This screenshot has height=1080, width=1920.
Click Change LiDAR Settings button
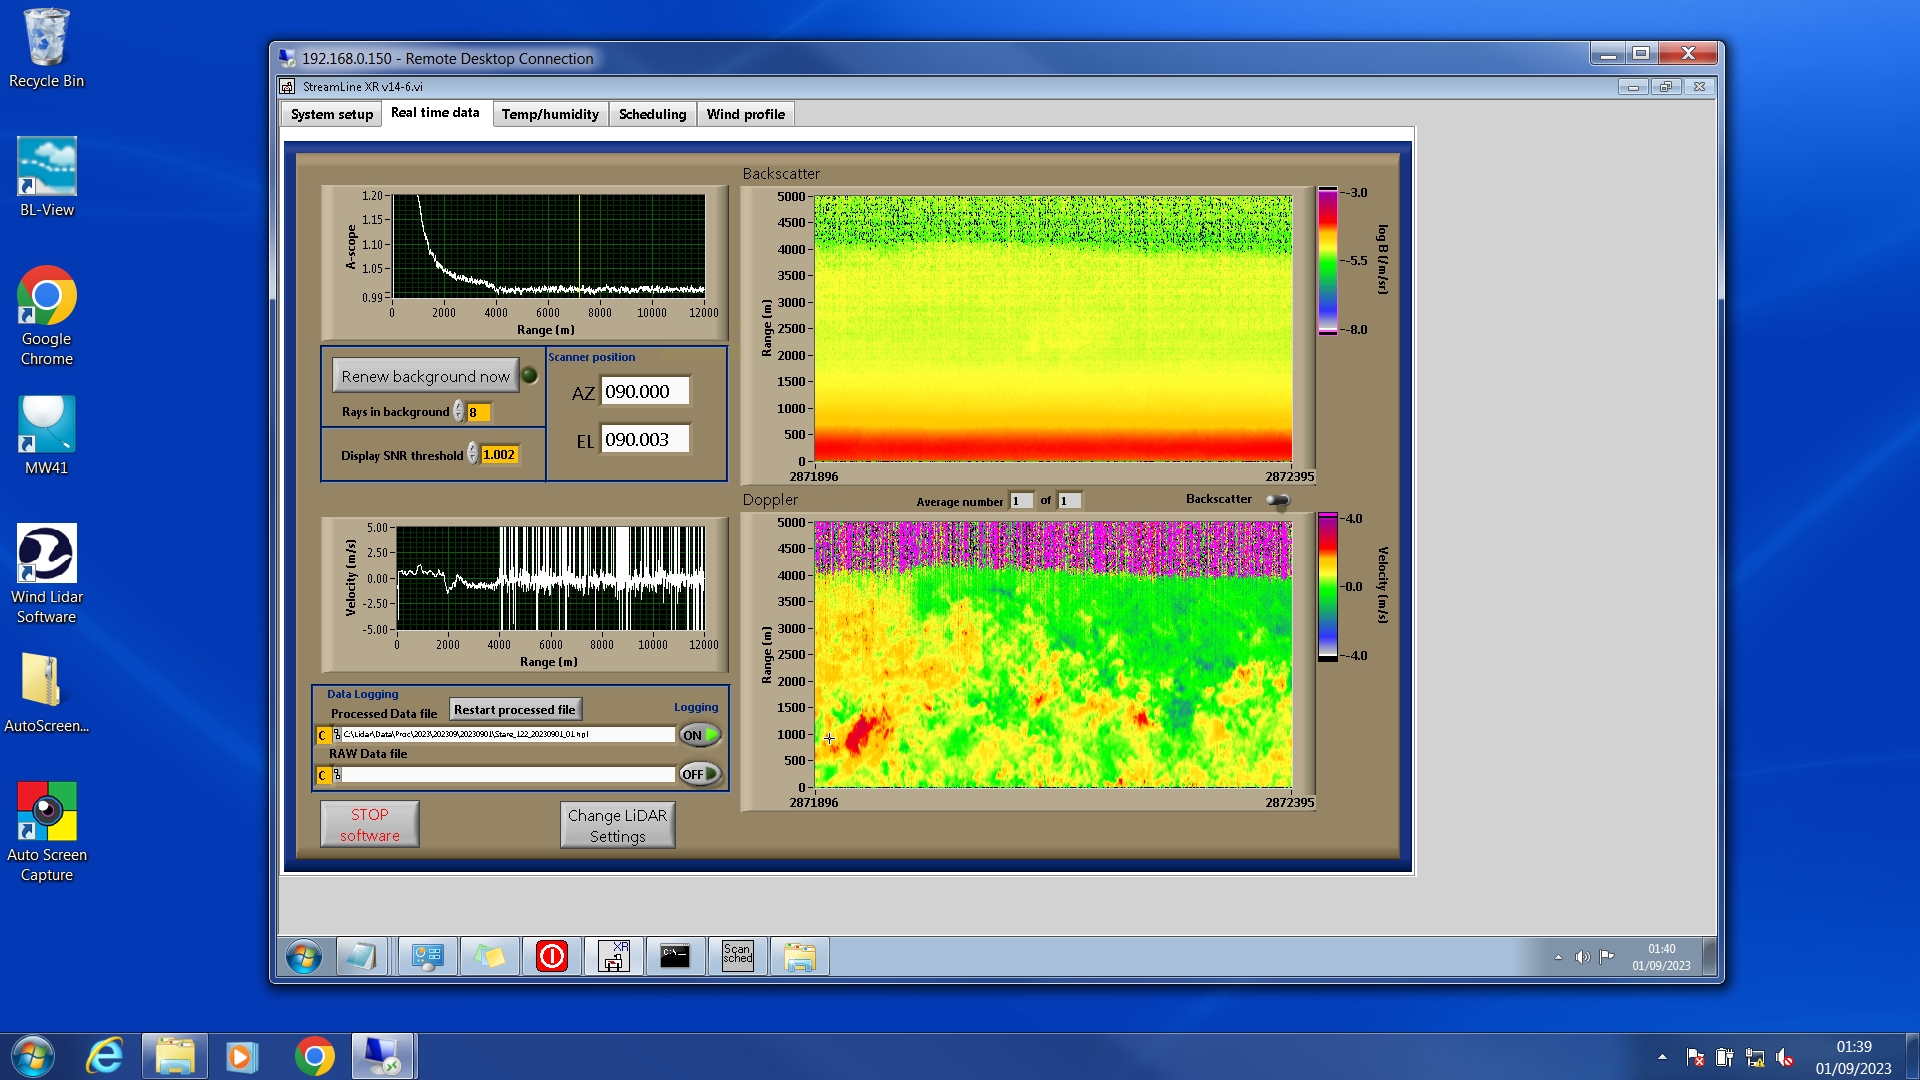pyautogui.click(x=617, y=826)
